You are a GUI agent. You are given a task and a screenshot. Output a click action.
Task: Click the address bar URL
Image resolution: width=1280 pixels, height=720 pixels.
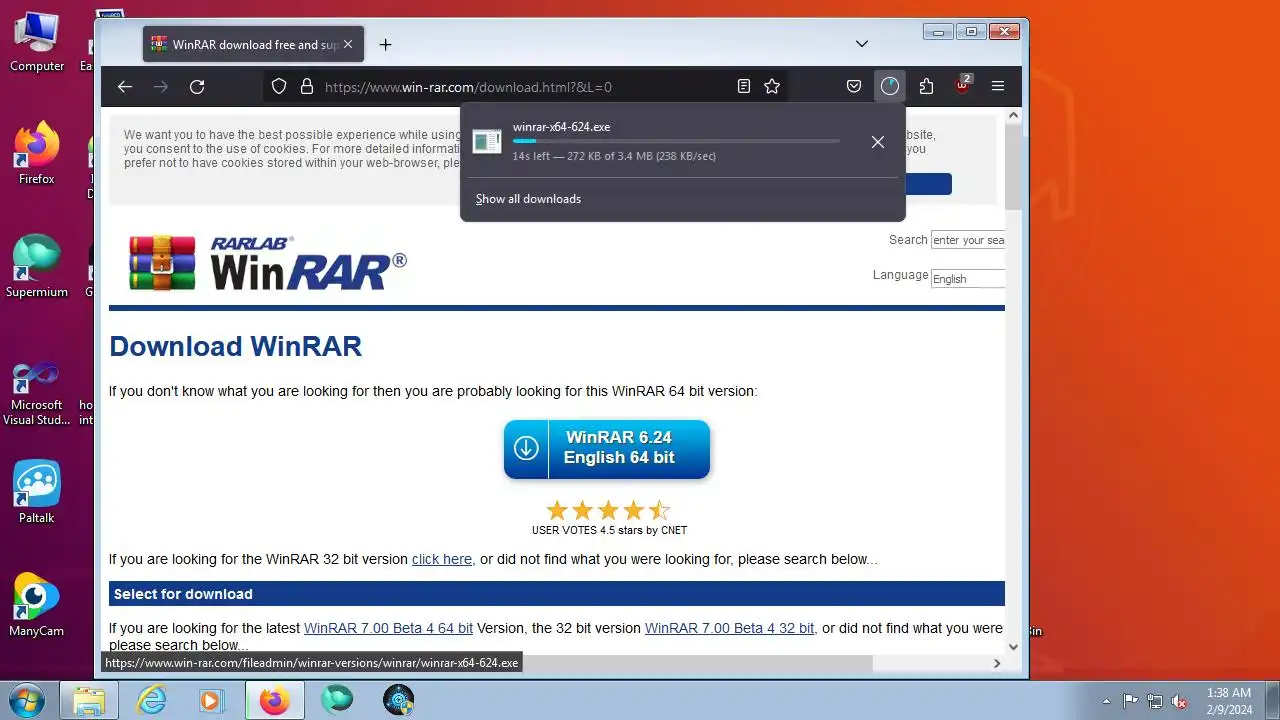click(x=468, y=87)
